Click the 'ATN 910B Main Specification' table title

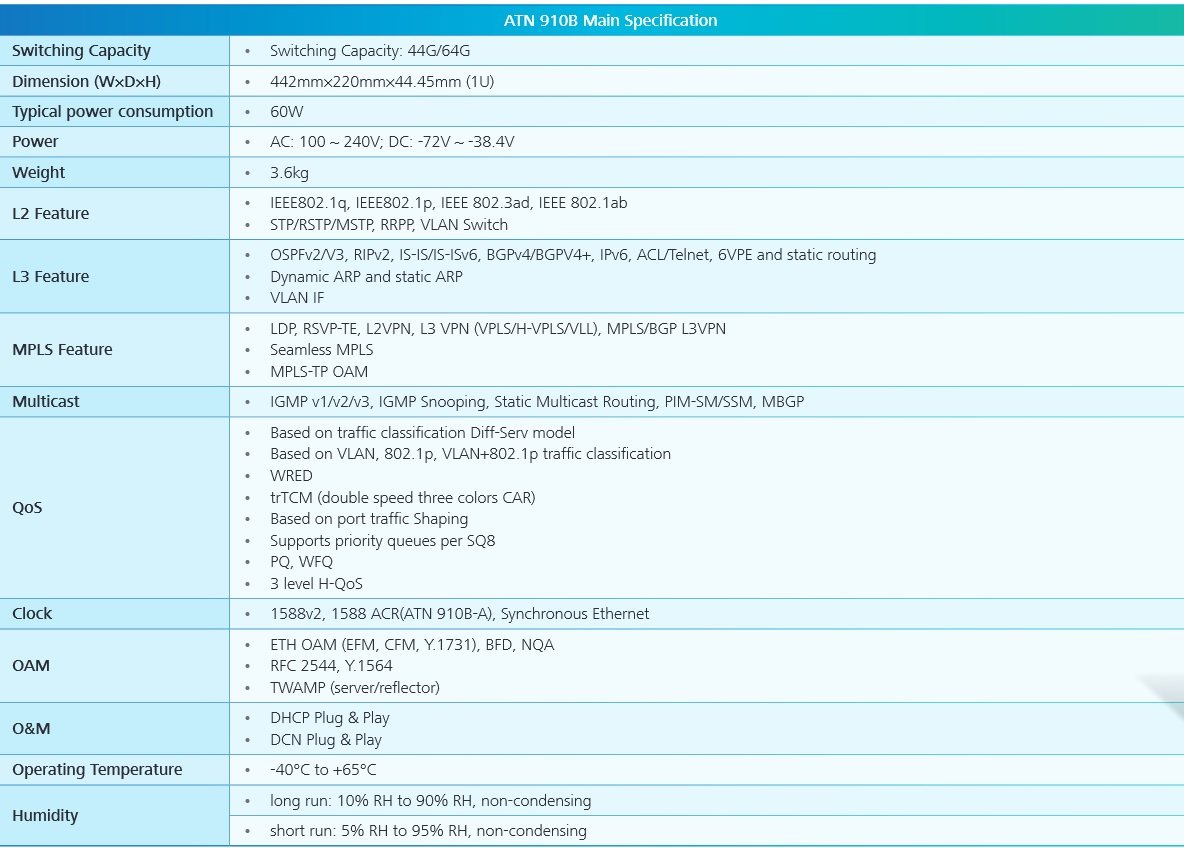[610, 20]
